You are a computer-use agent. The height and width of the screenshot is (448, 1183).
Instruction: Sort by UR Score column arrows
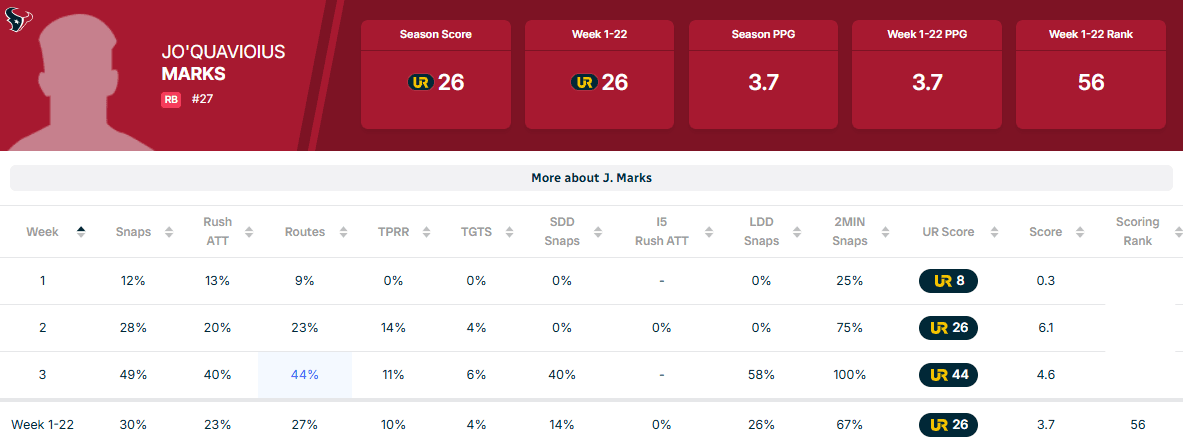tap(995, 232)
